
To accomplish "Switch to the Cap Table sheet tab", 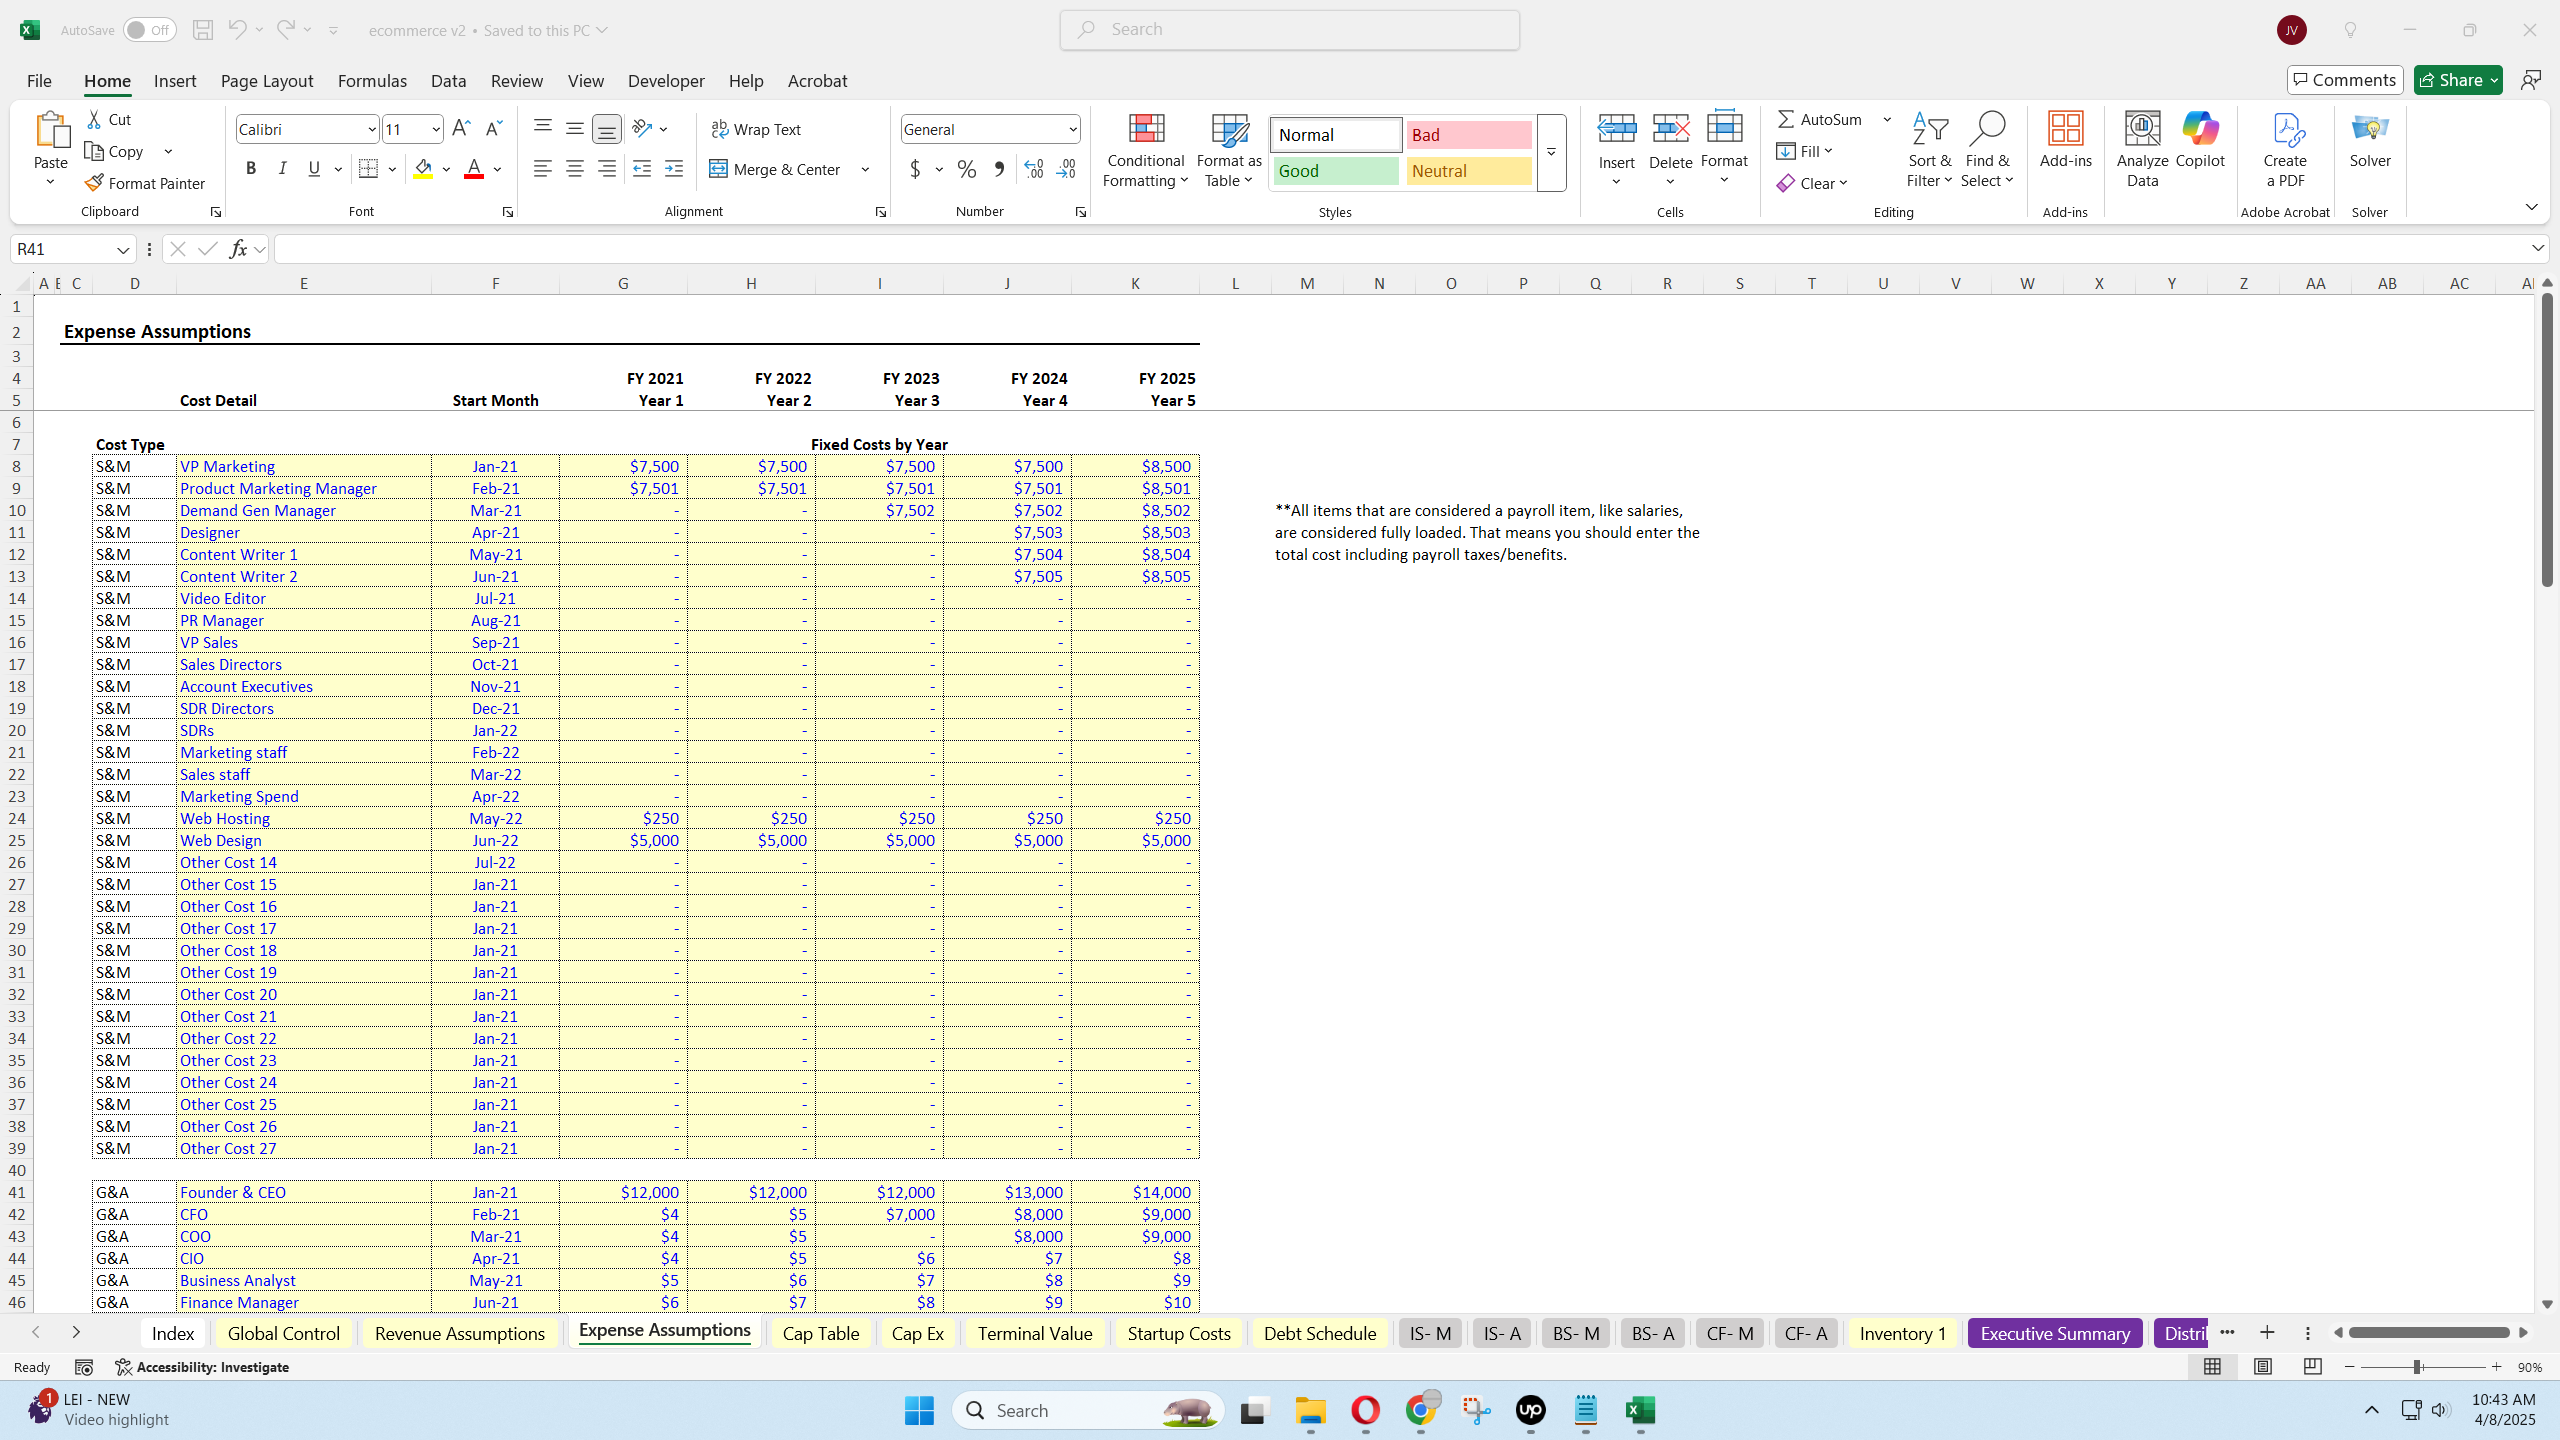I will [x=820, y=1333].
